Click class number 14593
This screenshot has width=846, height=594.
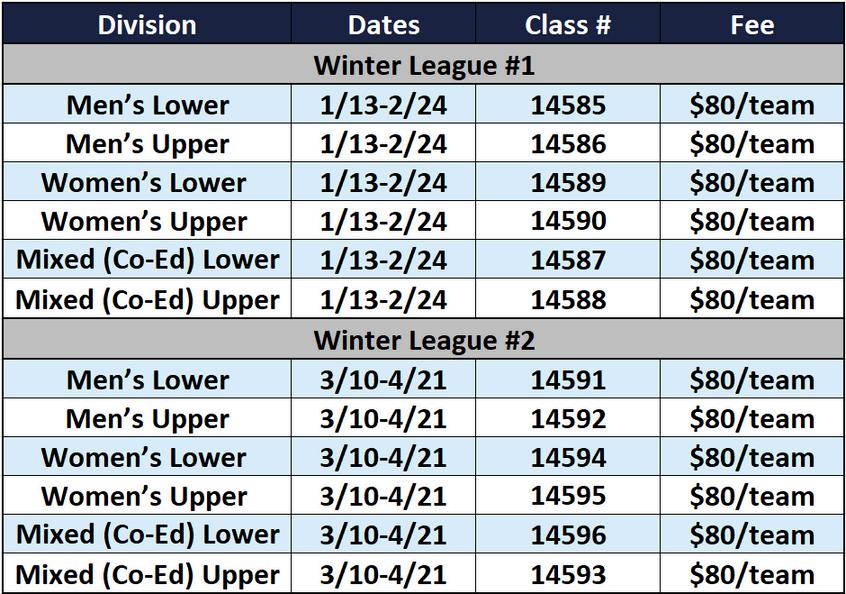pos(568,574)
